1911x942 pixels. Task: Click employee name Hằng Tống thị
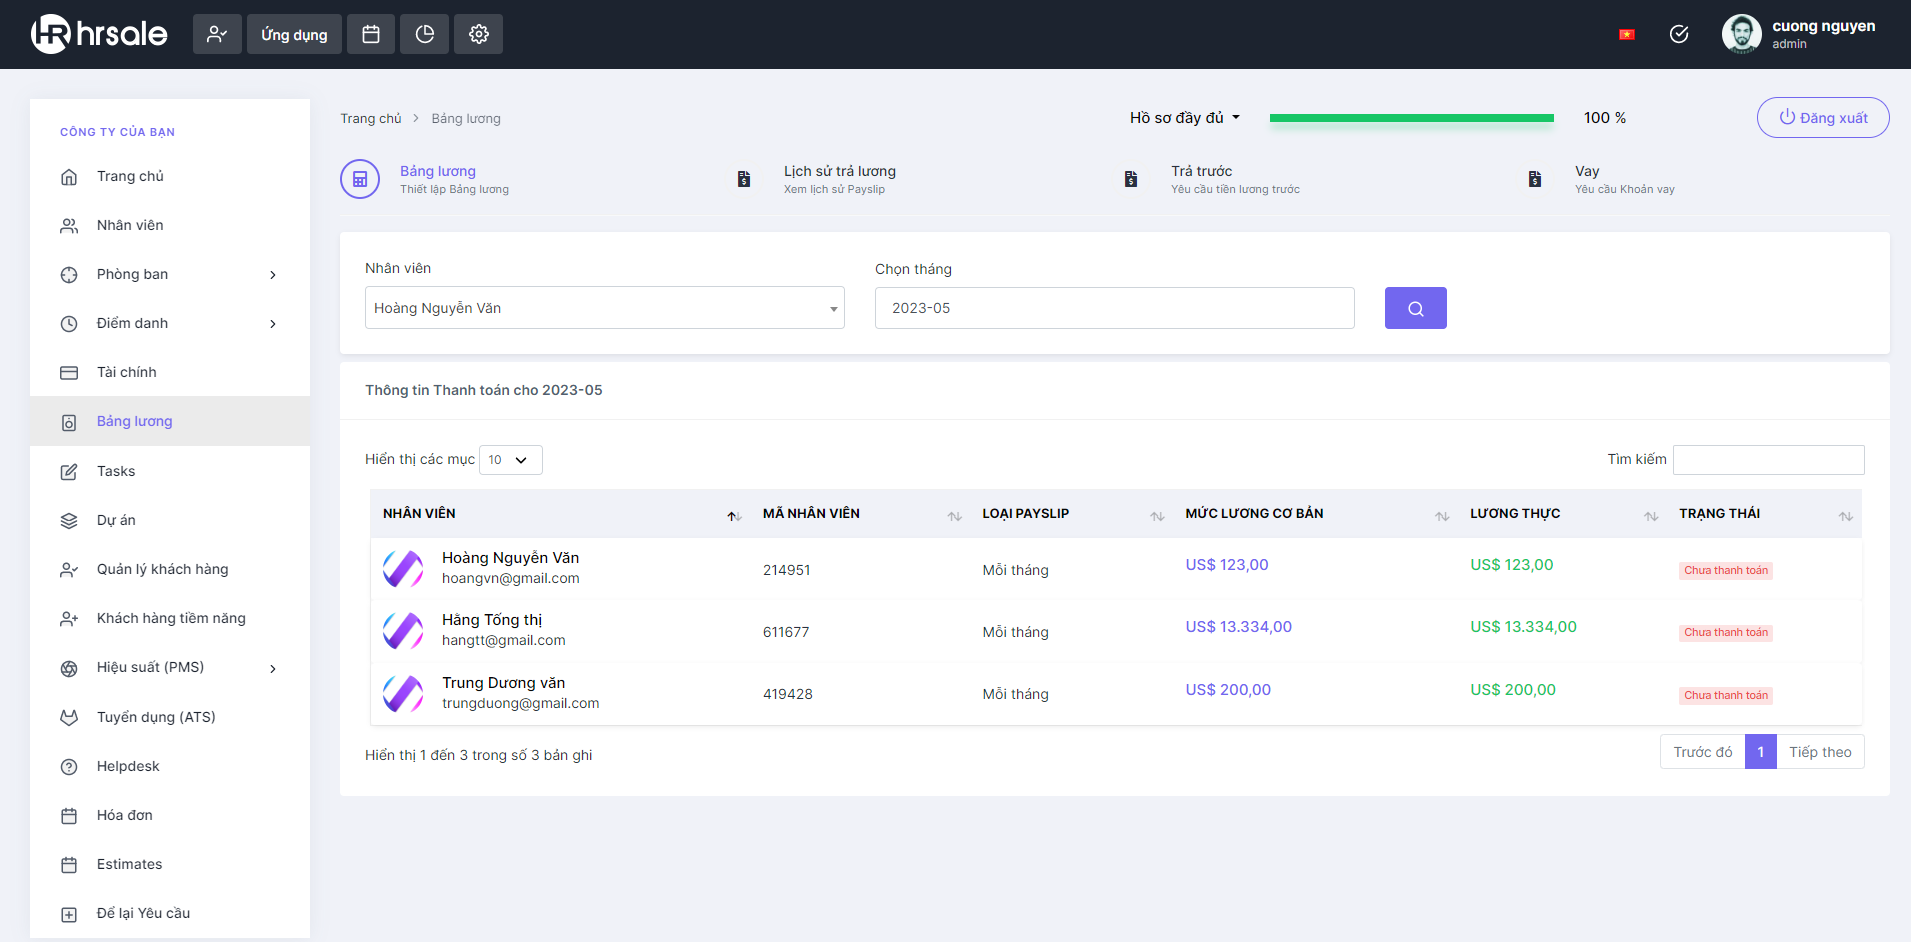point(492,620)
